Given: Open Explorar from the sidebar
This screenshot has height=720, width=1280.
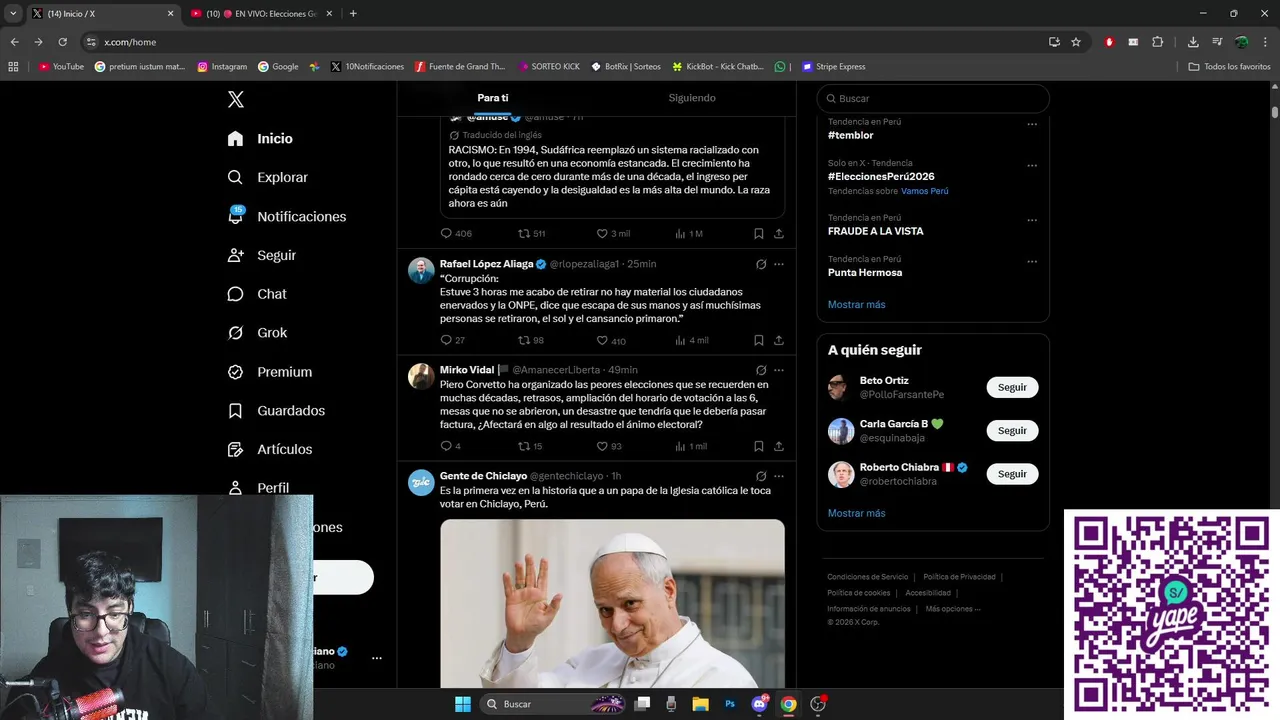Looking at the screenshot, I should click(x=267, y=177).
